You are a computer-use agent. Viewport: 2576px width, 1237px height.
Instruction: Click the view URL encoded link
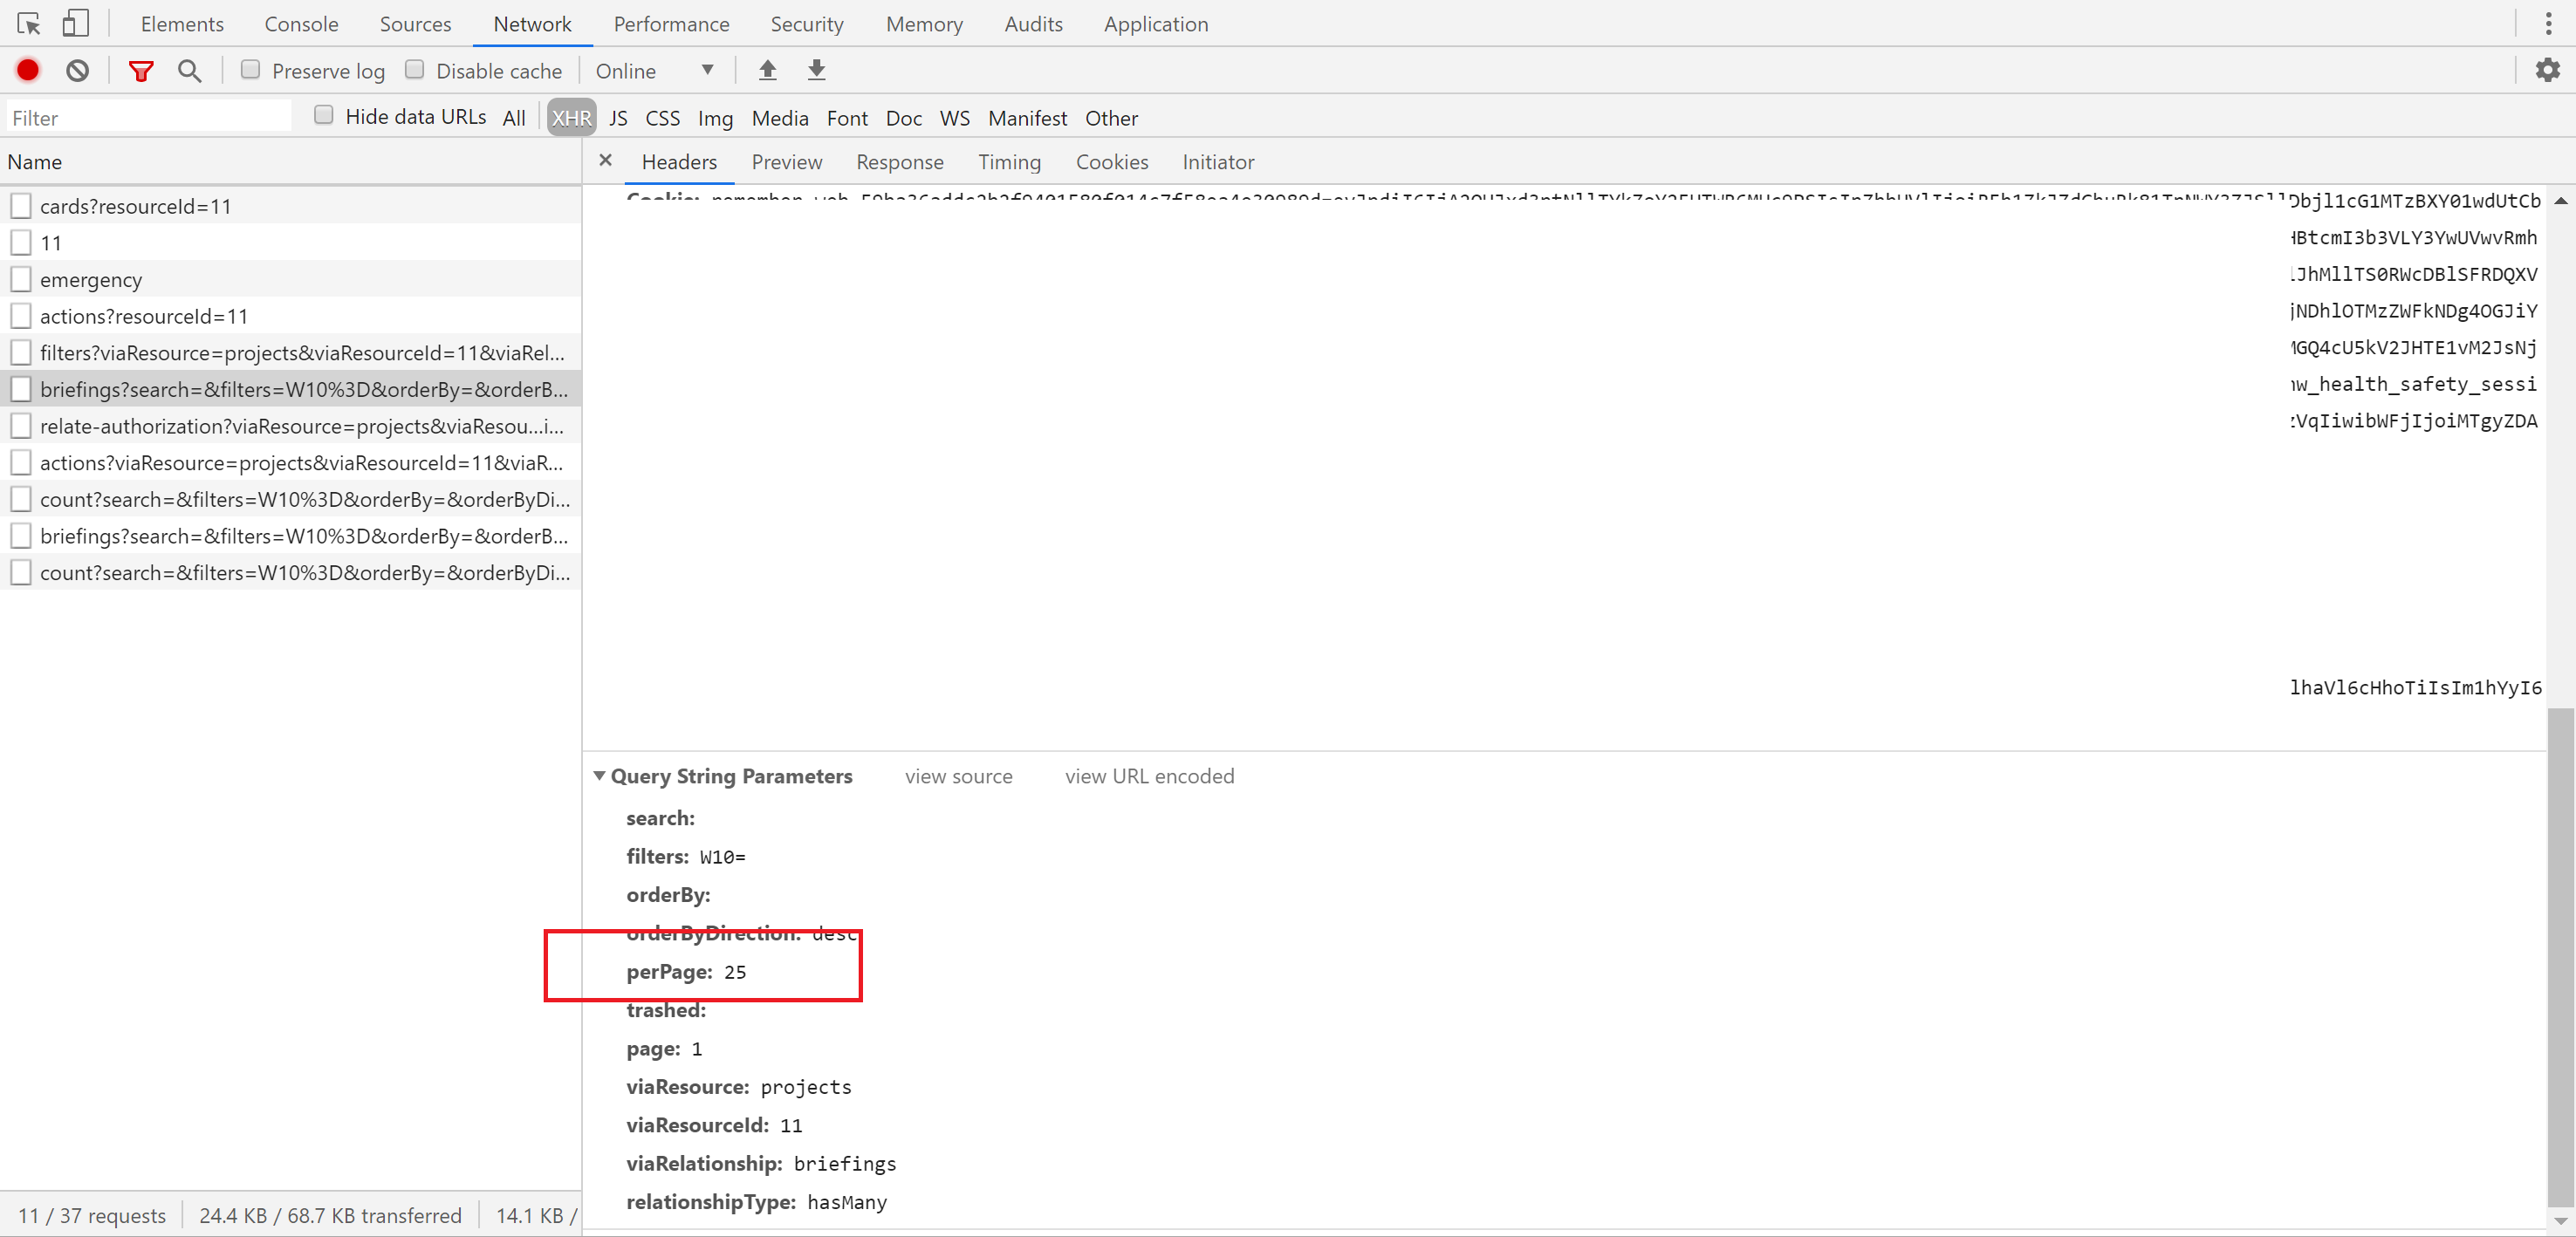[x=1148, y=776]
